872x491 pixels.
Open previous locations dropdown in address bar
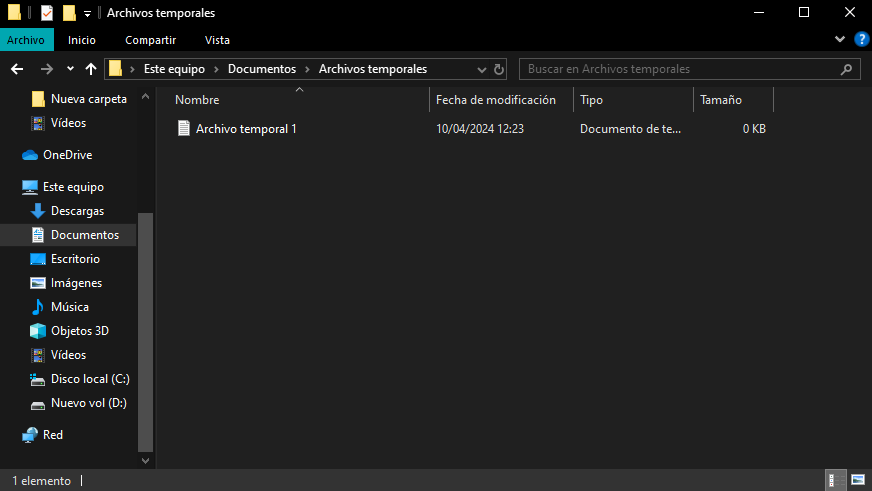482,70
